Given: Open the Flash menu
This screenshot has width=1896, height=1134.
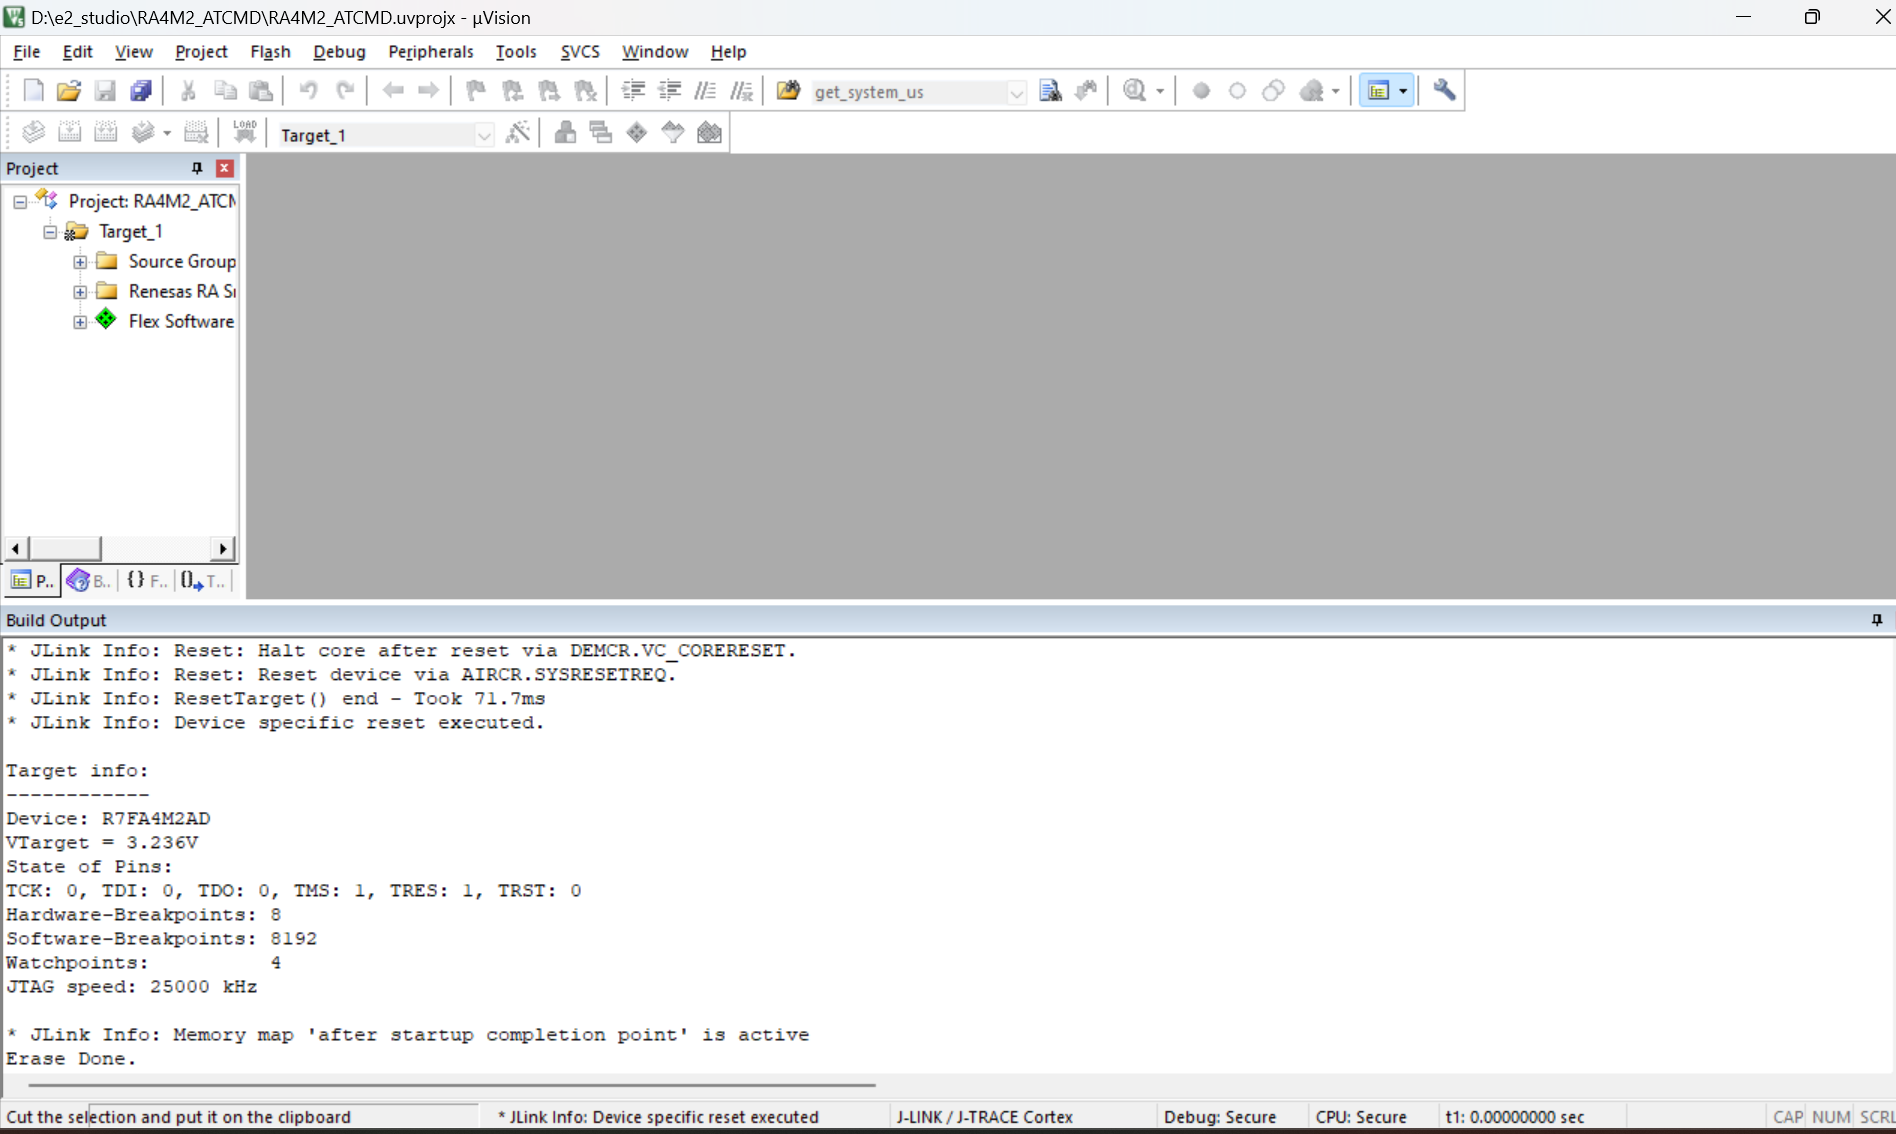Looking at the screenshot, I should coord(270,52).
